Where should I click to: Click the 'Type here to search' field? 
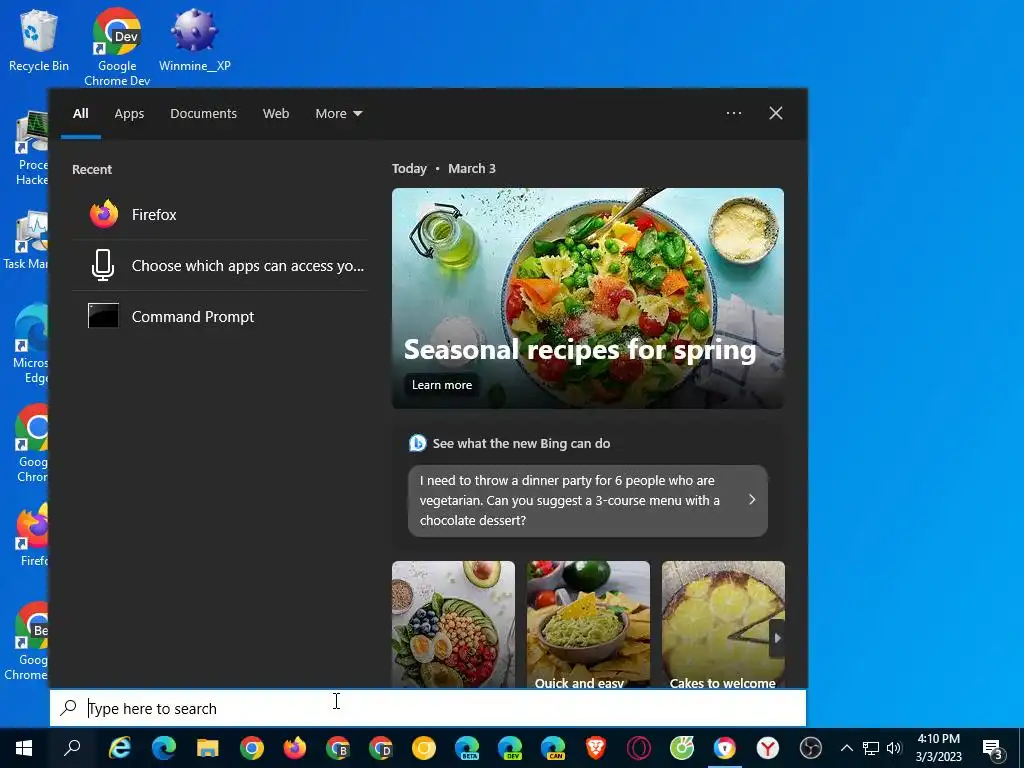coord(428,708)
